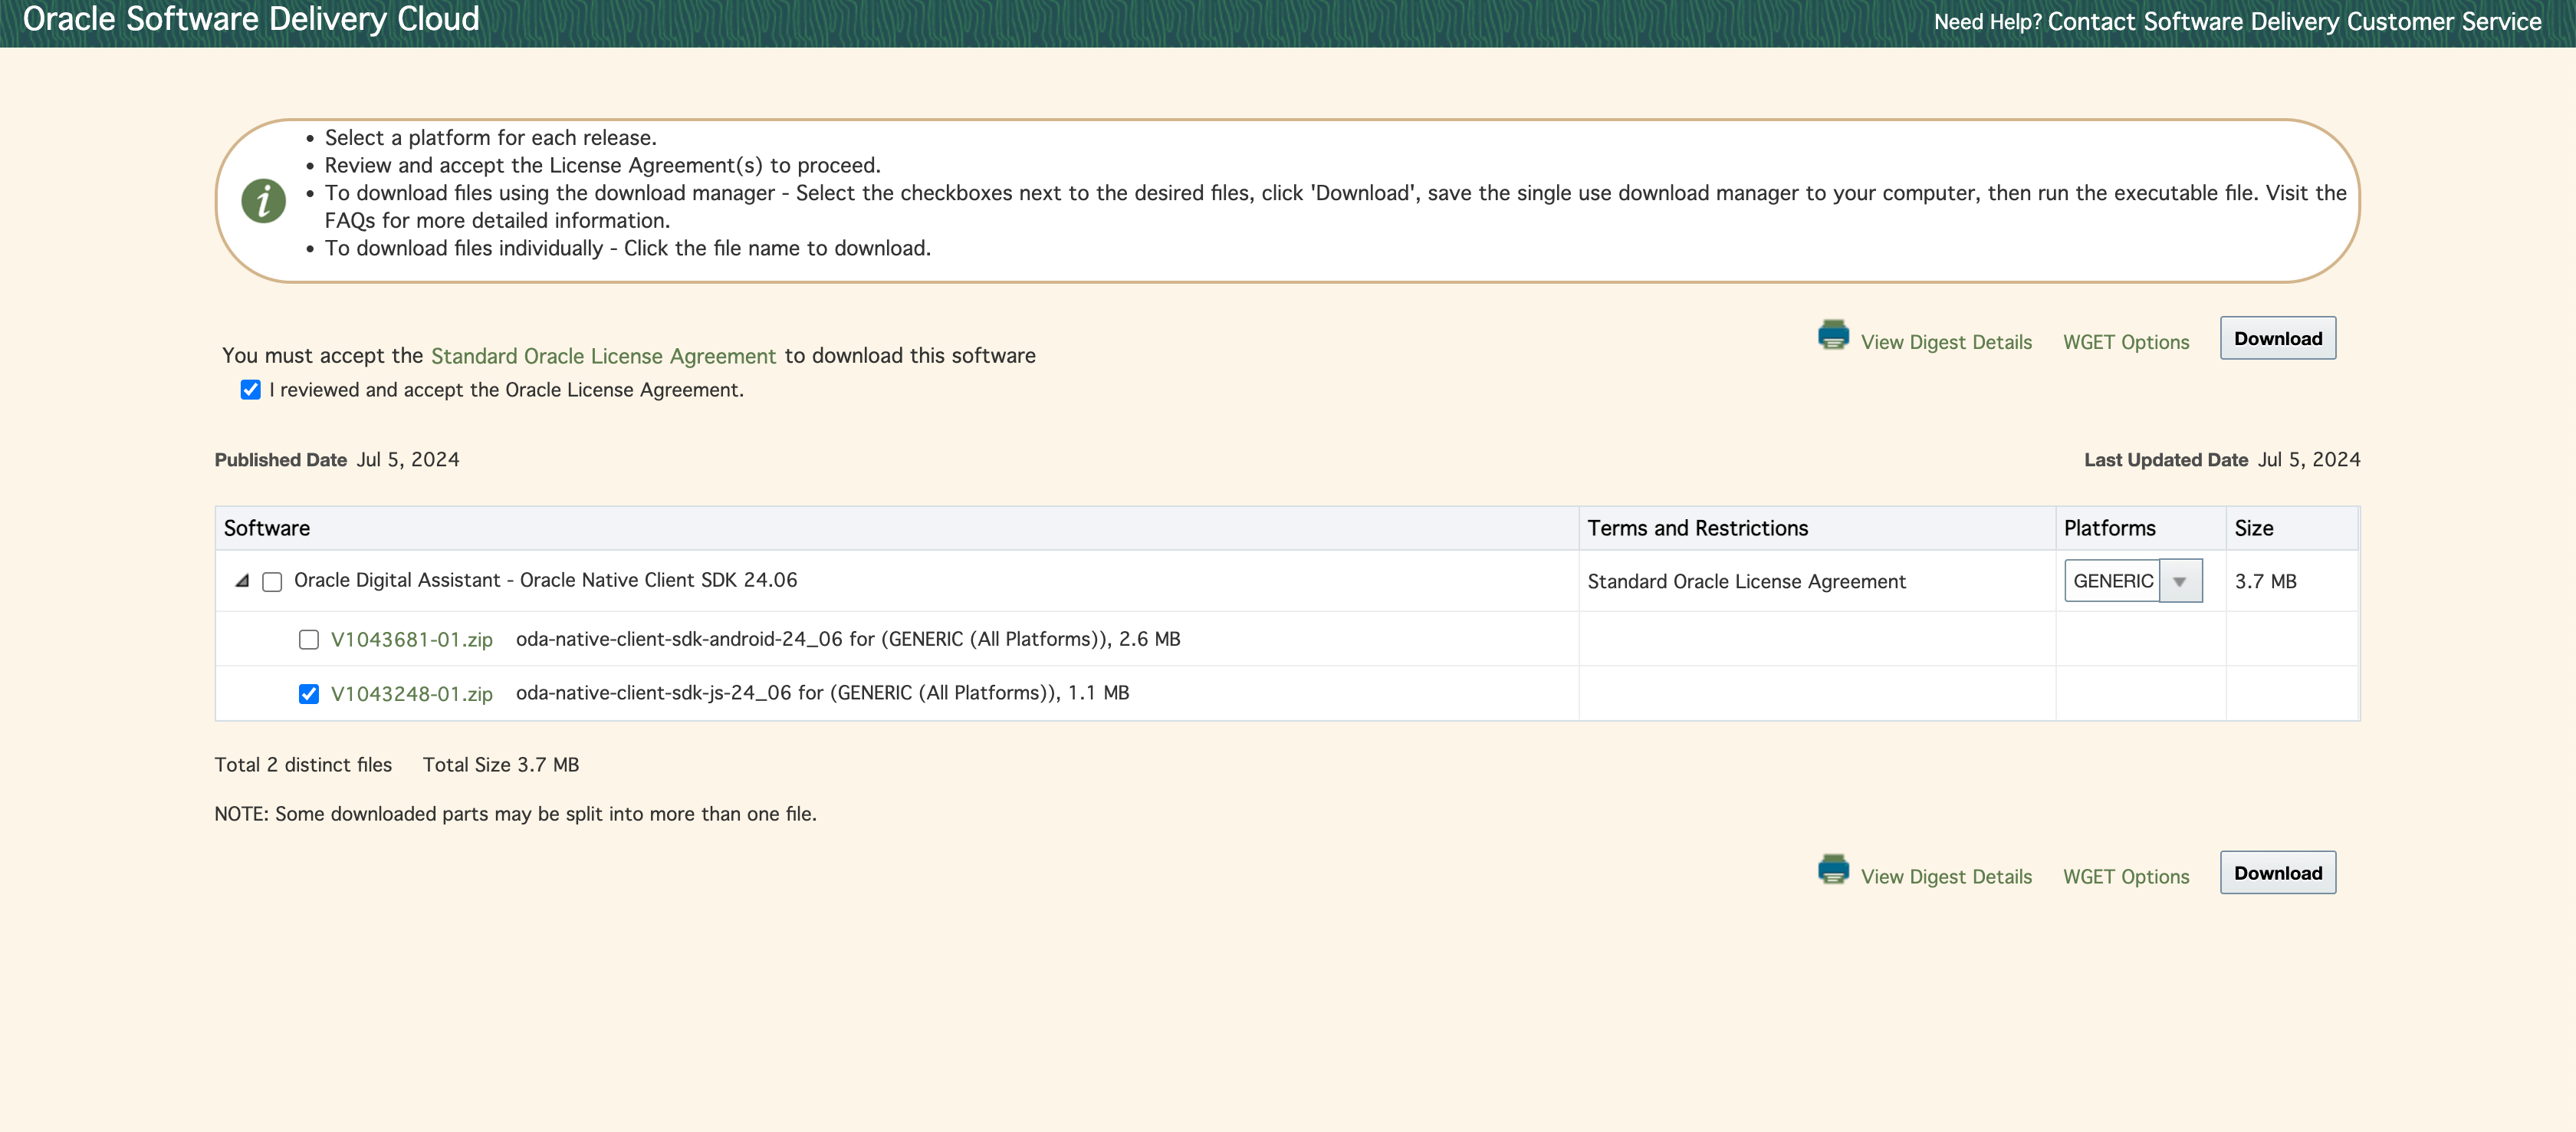This screenshot has height=1132, width=2576.
Task: Open Contact Software Delivery Customer Service link
Action: click(x=2294, y=21)
